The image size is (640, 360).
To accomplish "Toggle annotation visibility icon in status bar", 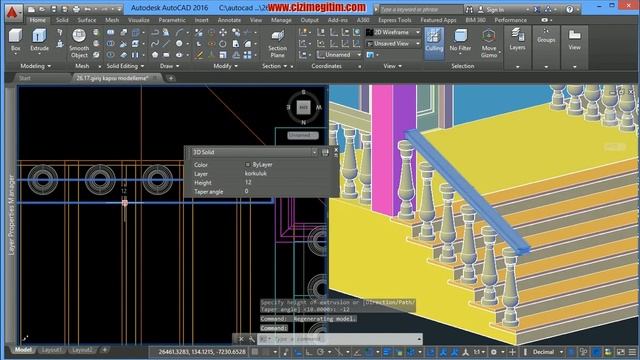I will coord(442,352).
